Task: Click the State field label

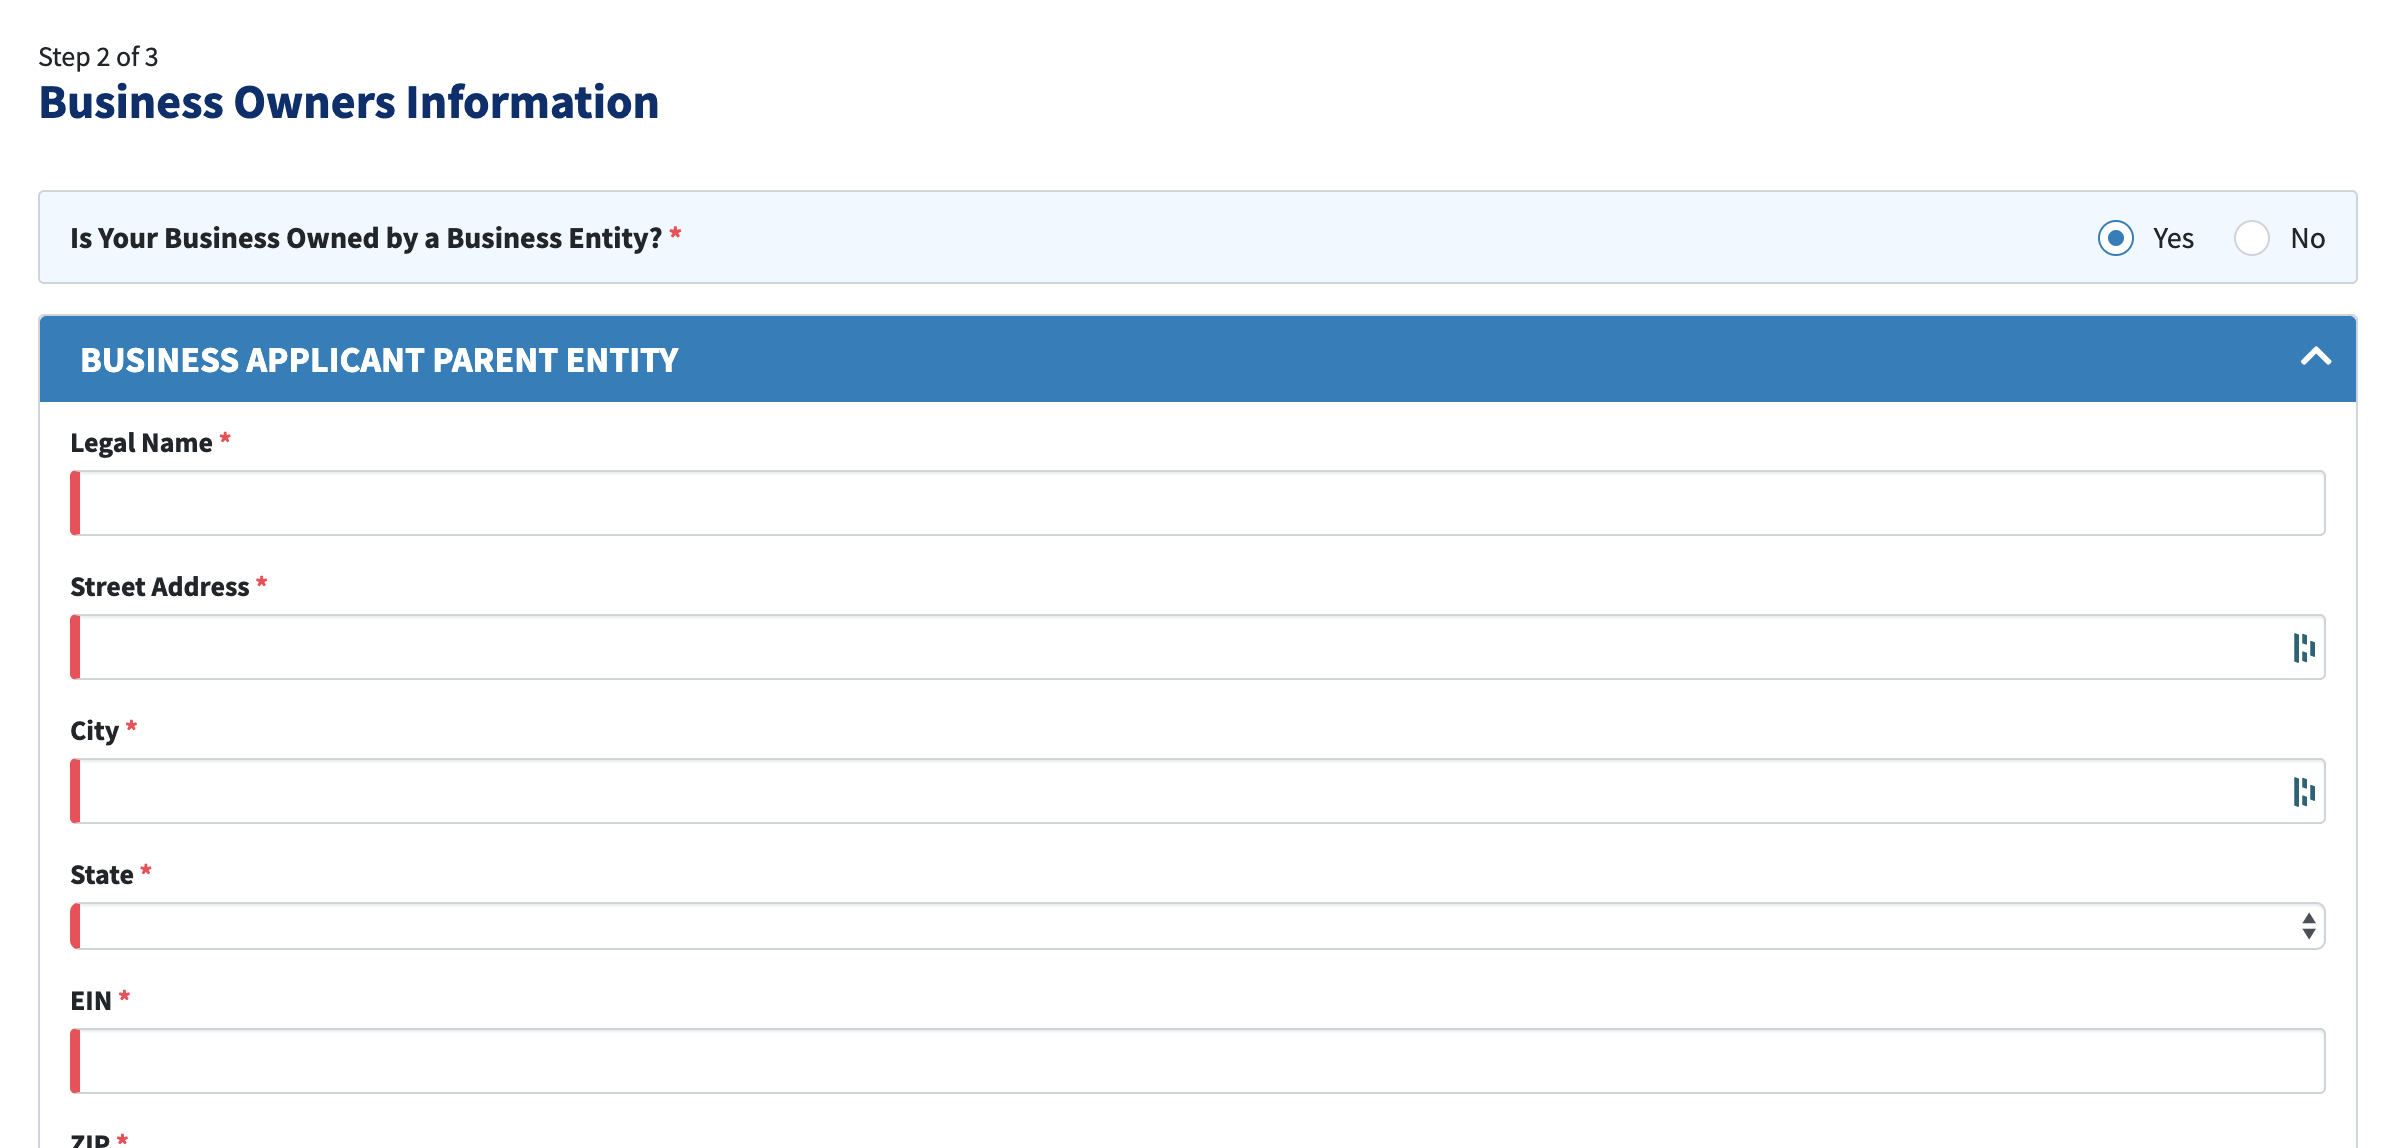Action: 101,875
